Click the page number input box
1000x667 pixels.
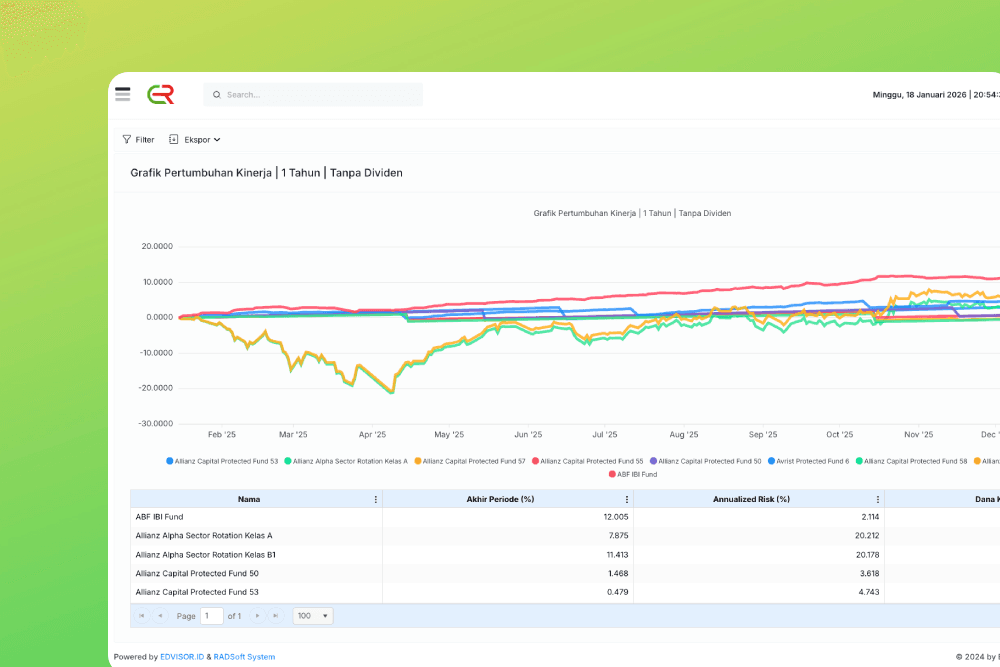212,616
